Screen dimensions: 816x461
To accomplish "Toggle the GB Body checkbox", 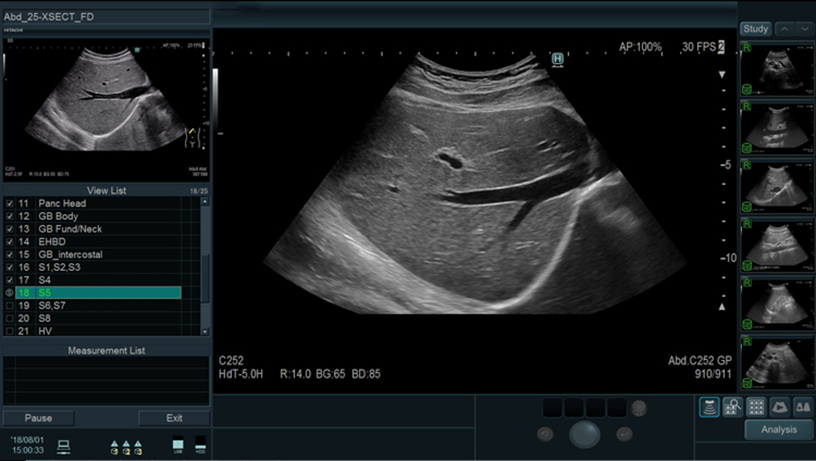I will [10, 216].
